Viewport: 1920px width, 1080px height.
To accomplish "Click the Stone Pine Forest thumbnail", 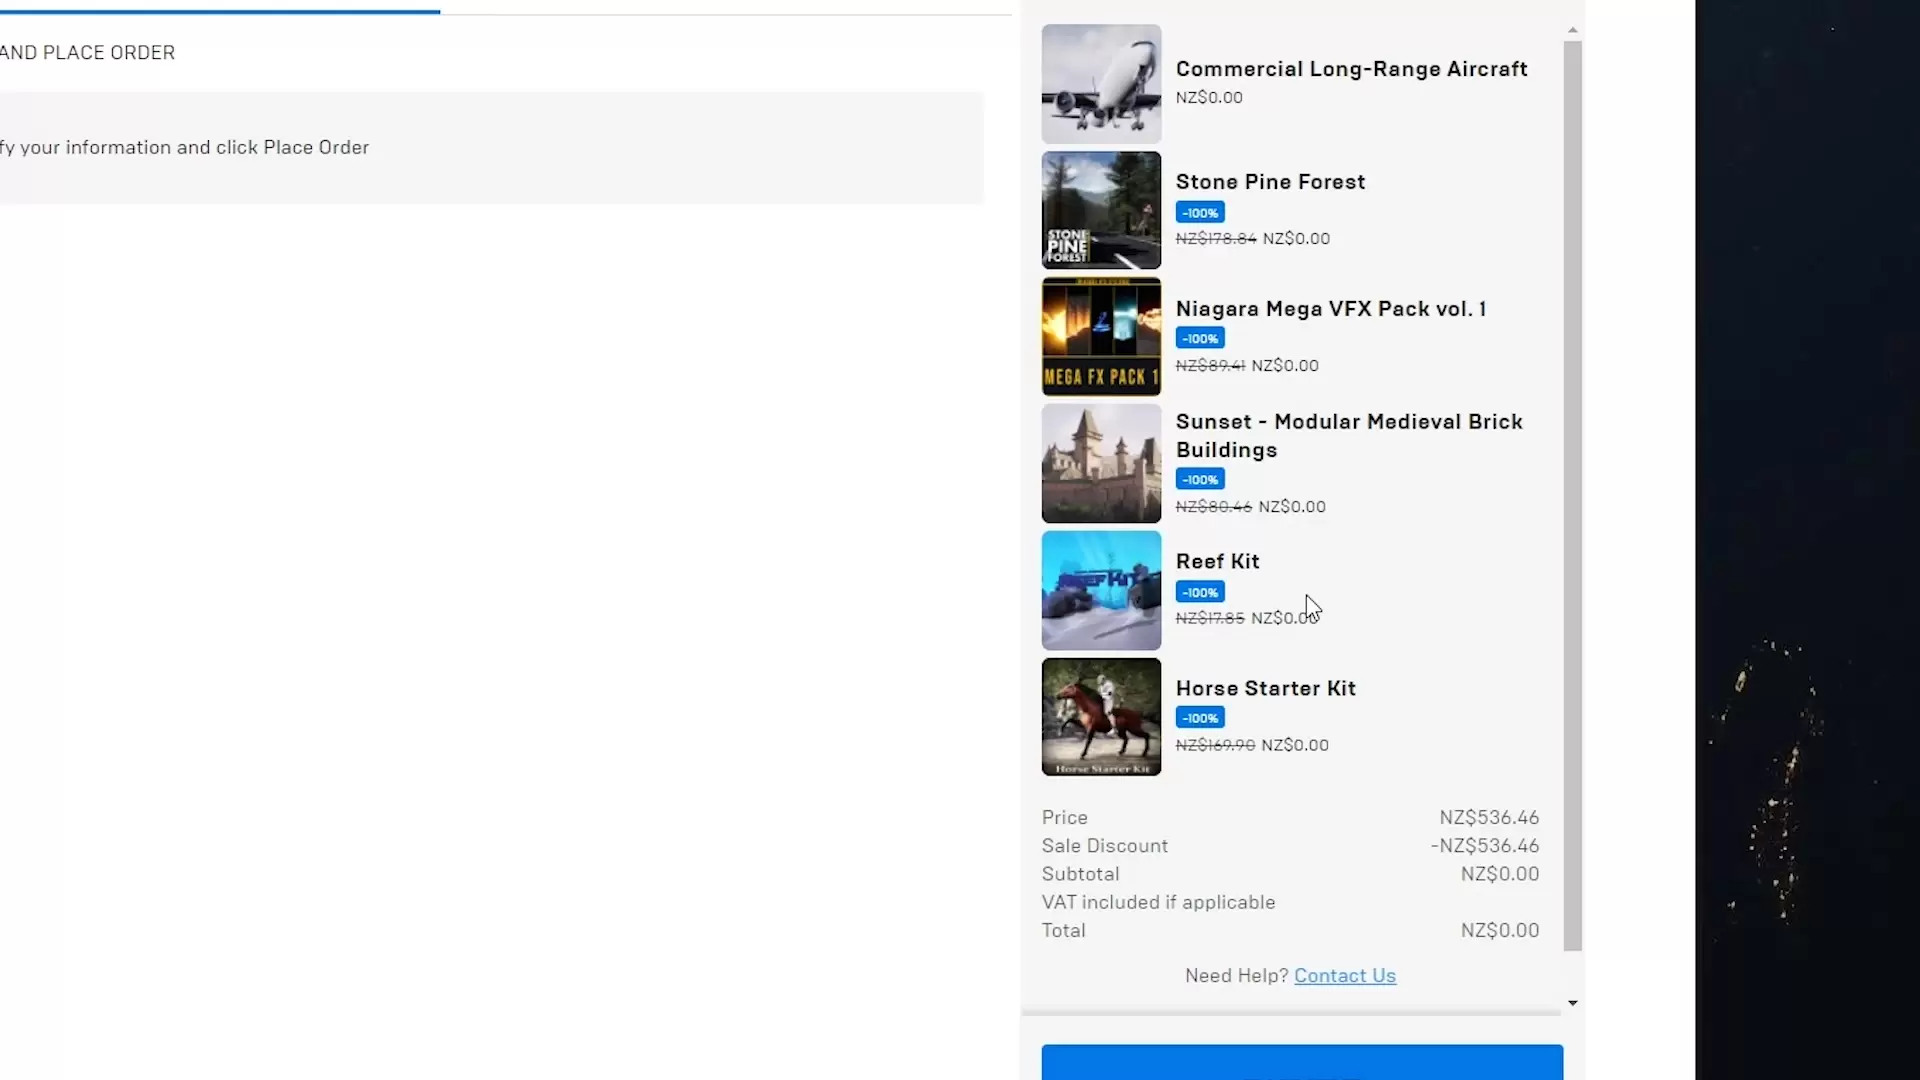I will [x=1101, y=210].
